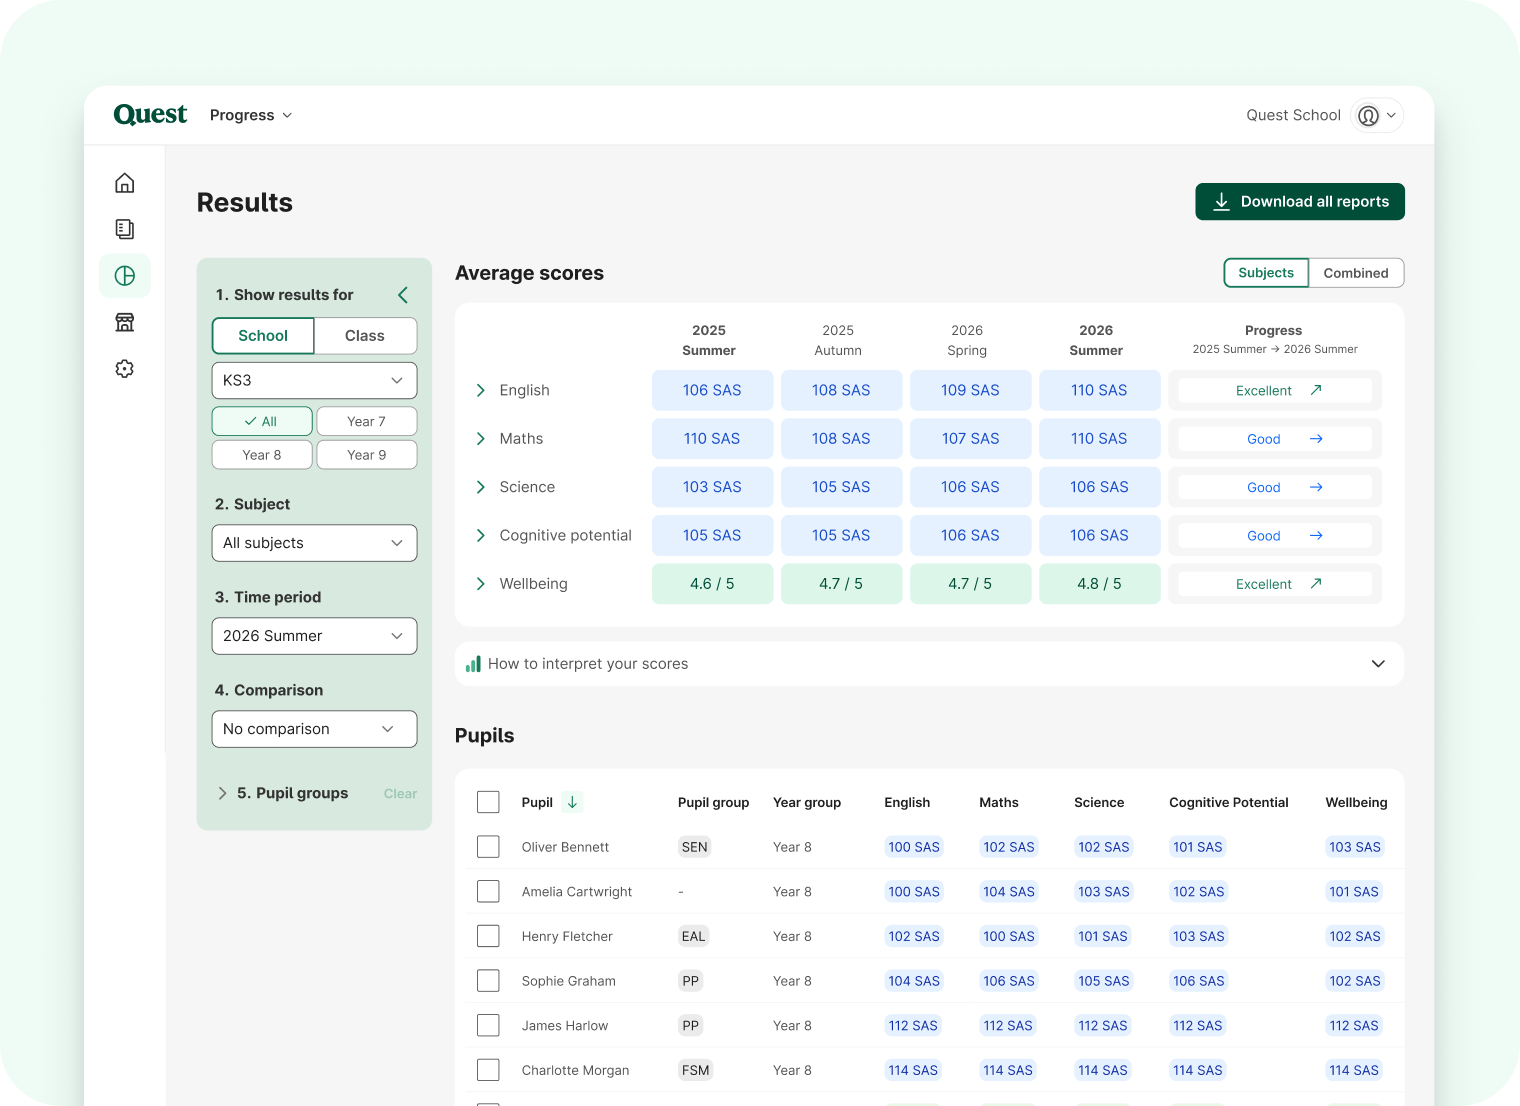Click the Quest School name label

[1293, 115]
